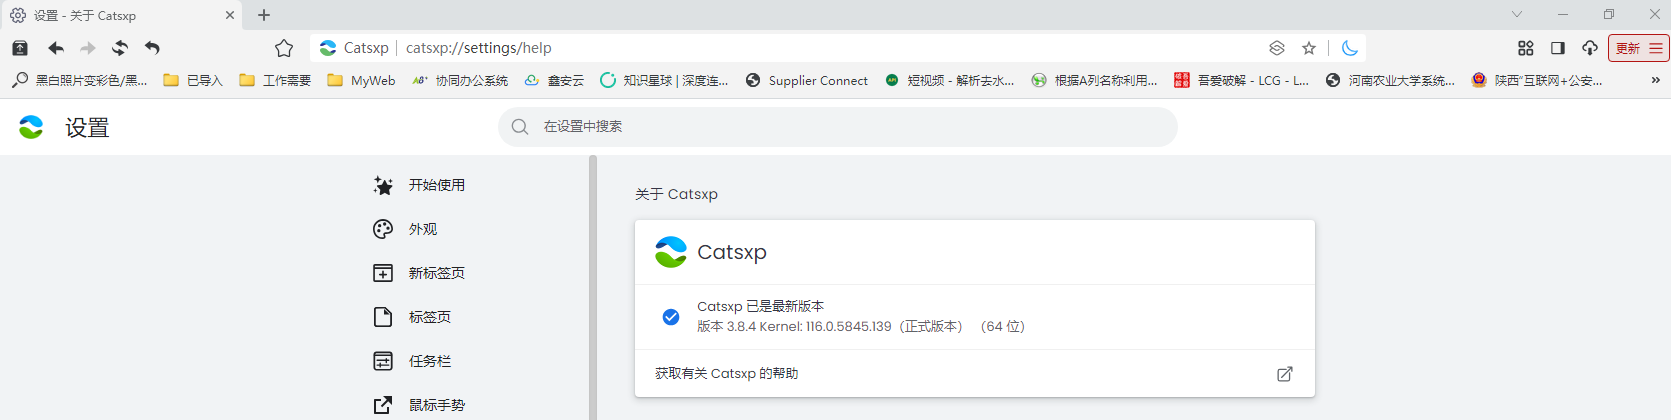
Task: Click the archive box icon left of Back
Action: pyautogui.click(x=20, y=48)
